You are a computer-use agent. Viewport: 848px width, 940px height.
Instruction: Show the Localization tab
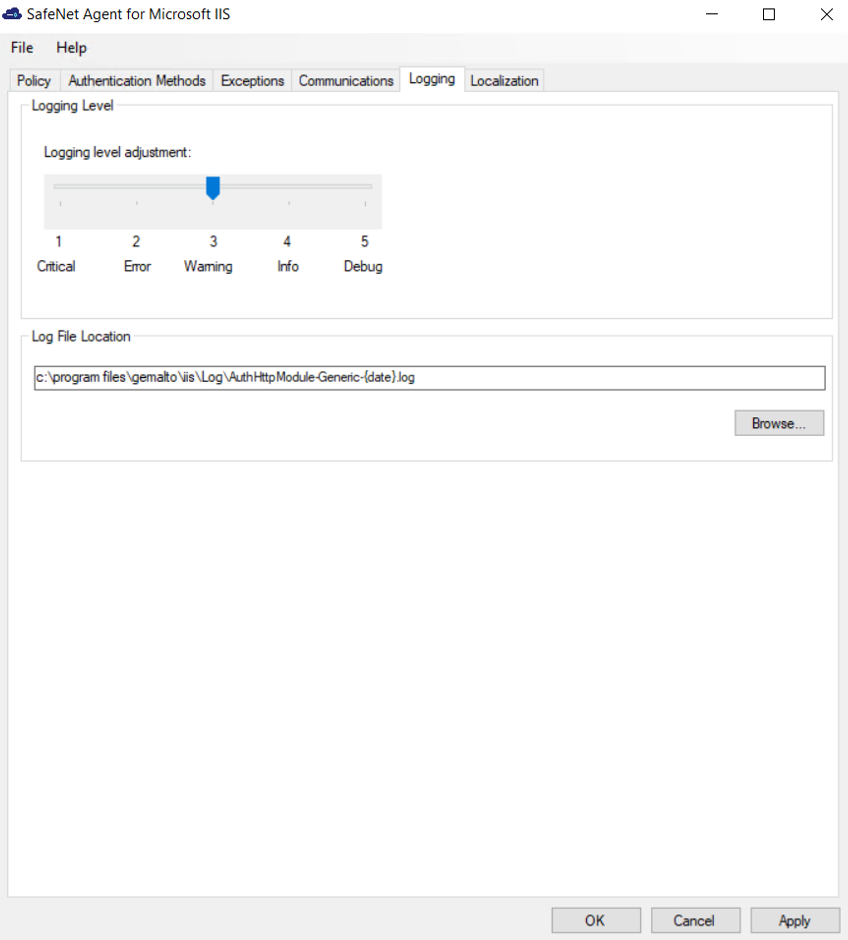(x=504, y=81)
